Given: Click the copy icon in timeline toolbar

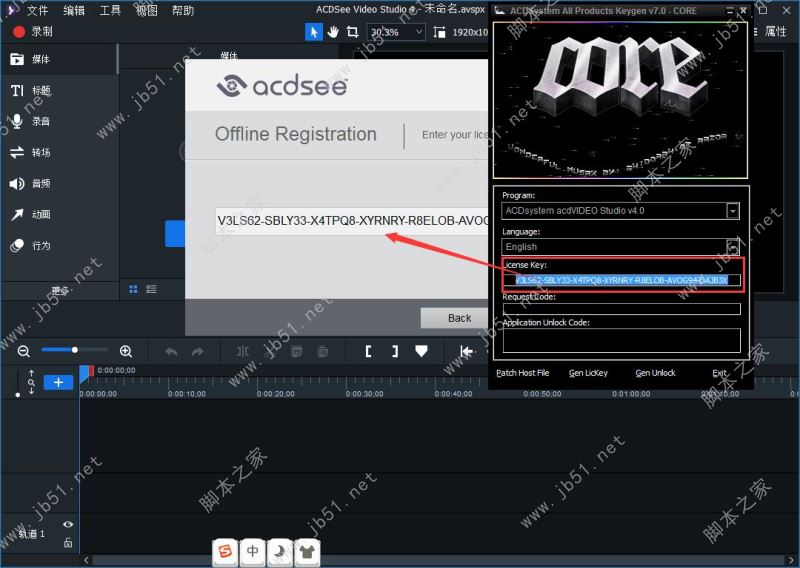Looking at the screenshot, I should pyautogui.click(x=296, y=351).
